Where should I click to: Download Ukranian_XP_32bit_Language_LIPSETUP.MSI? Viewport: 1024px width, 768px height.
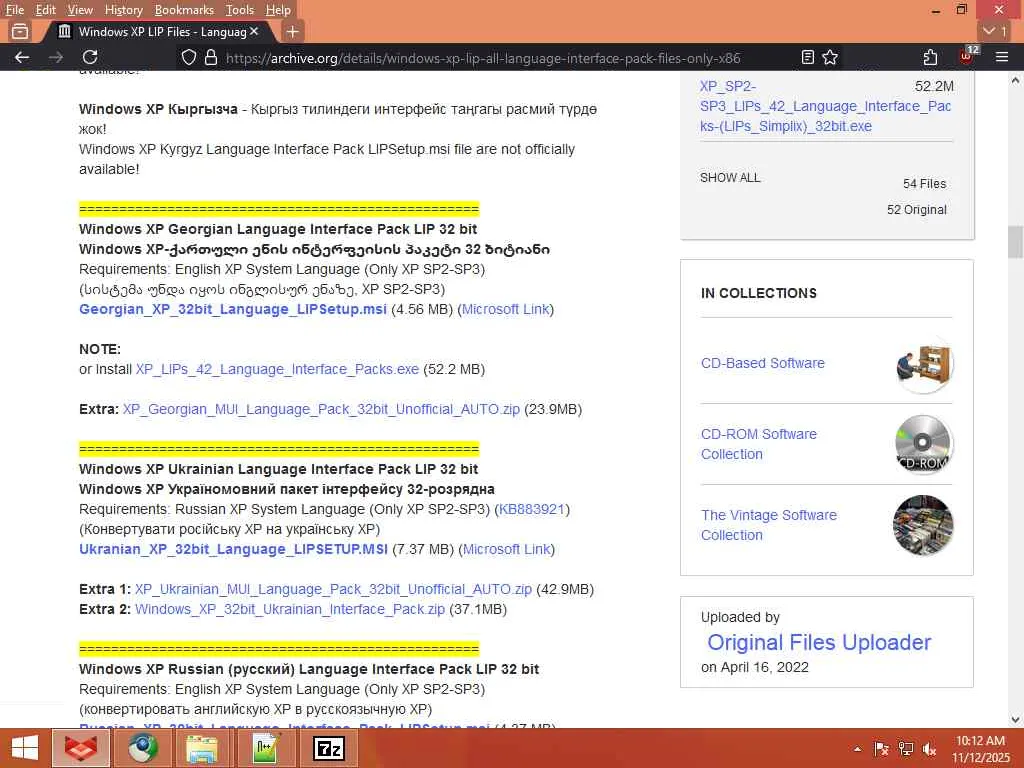[233, 549]
